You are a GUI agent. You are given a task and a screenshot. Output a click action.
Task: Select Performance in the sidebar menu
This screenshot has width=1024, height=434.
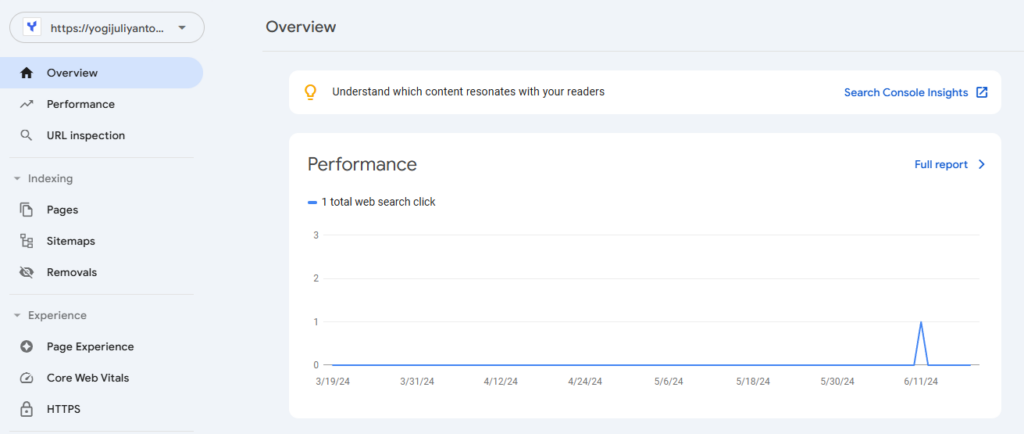coord(80,104)
